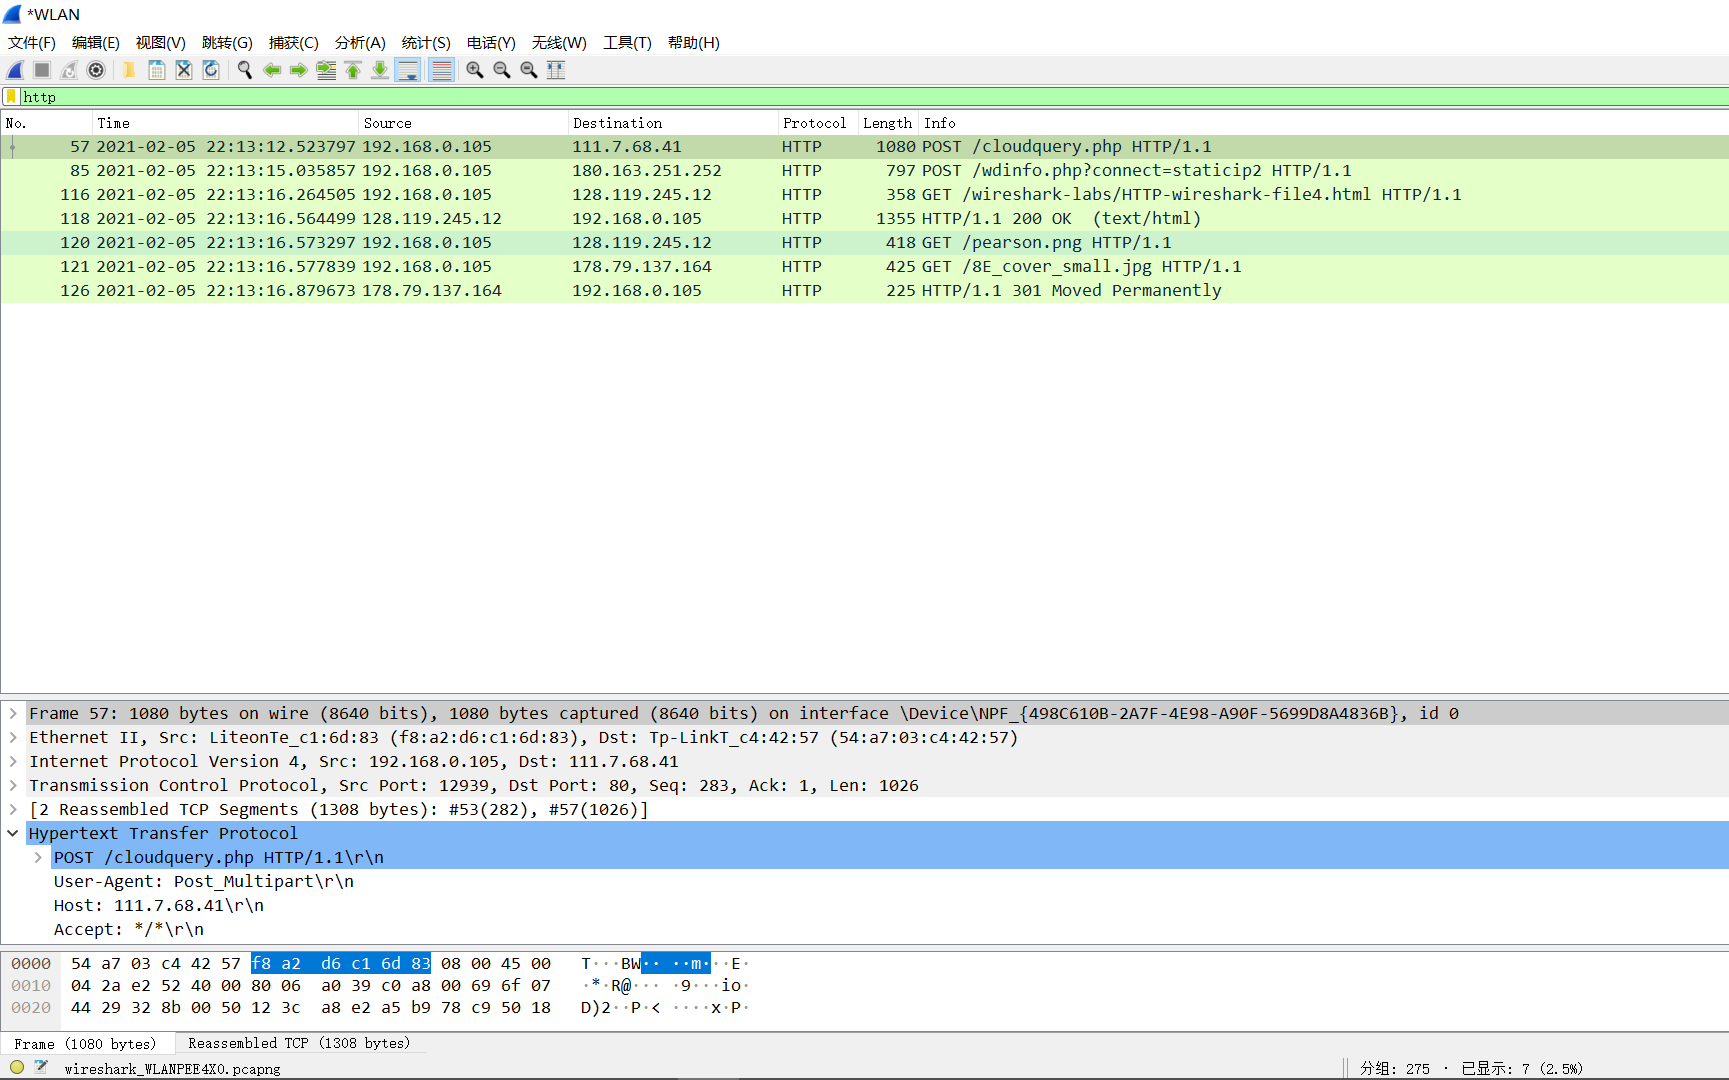Screen dimensions: 1729x1080
Task: Sort packets by the No. column
Action: (47, 123)
